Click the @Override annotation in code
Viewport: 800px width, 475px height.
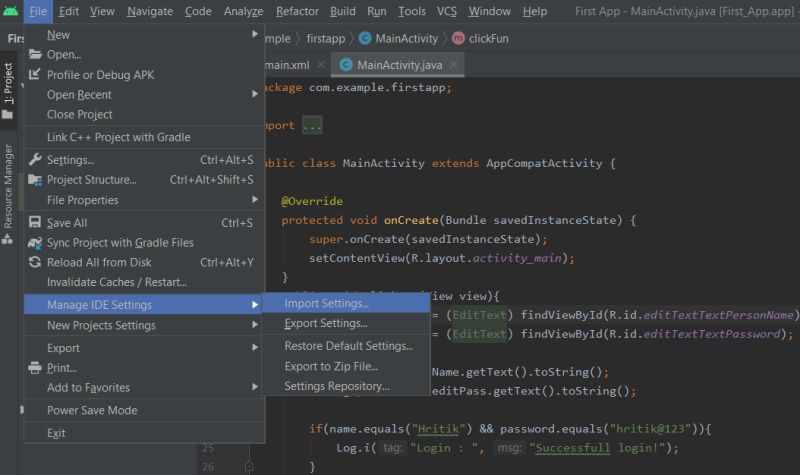[x=312, y=201]
